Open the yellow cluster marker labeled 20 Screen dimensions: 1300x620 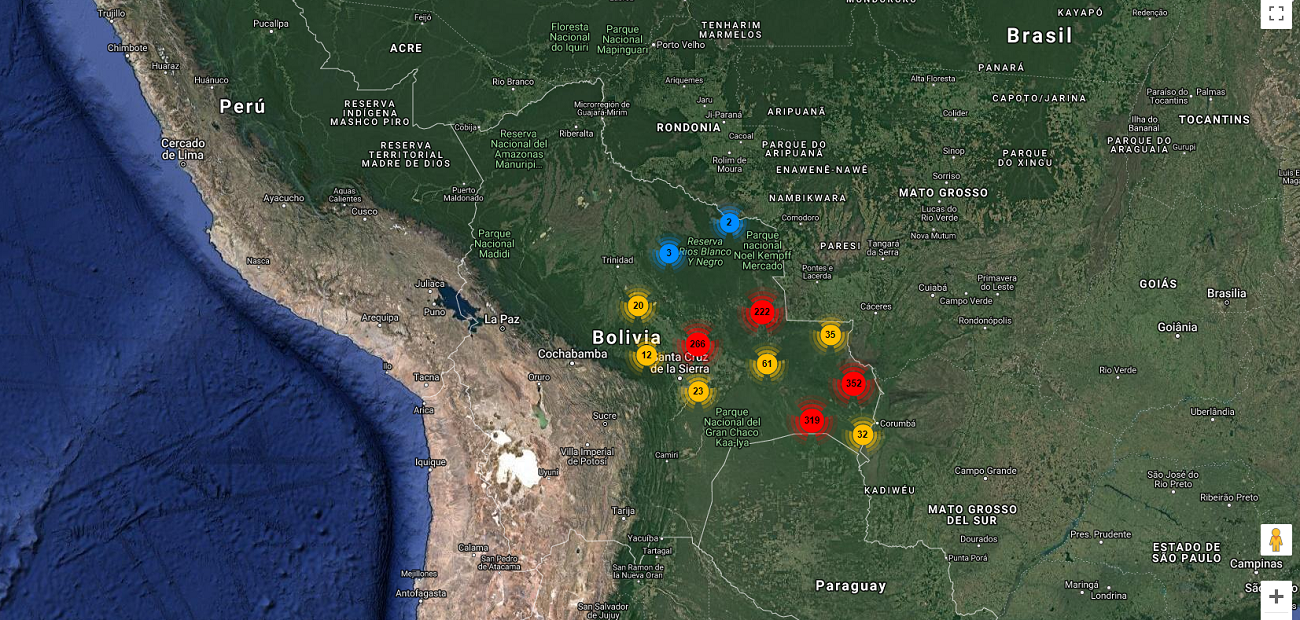[638, 306]
